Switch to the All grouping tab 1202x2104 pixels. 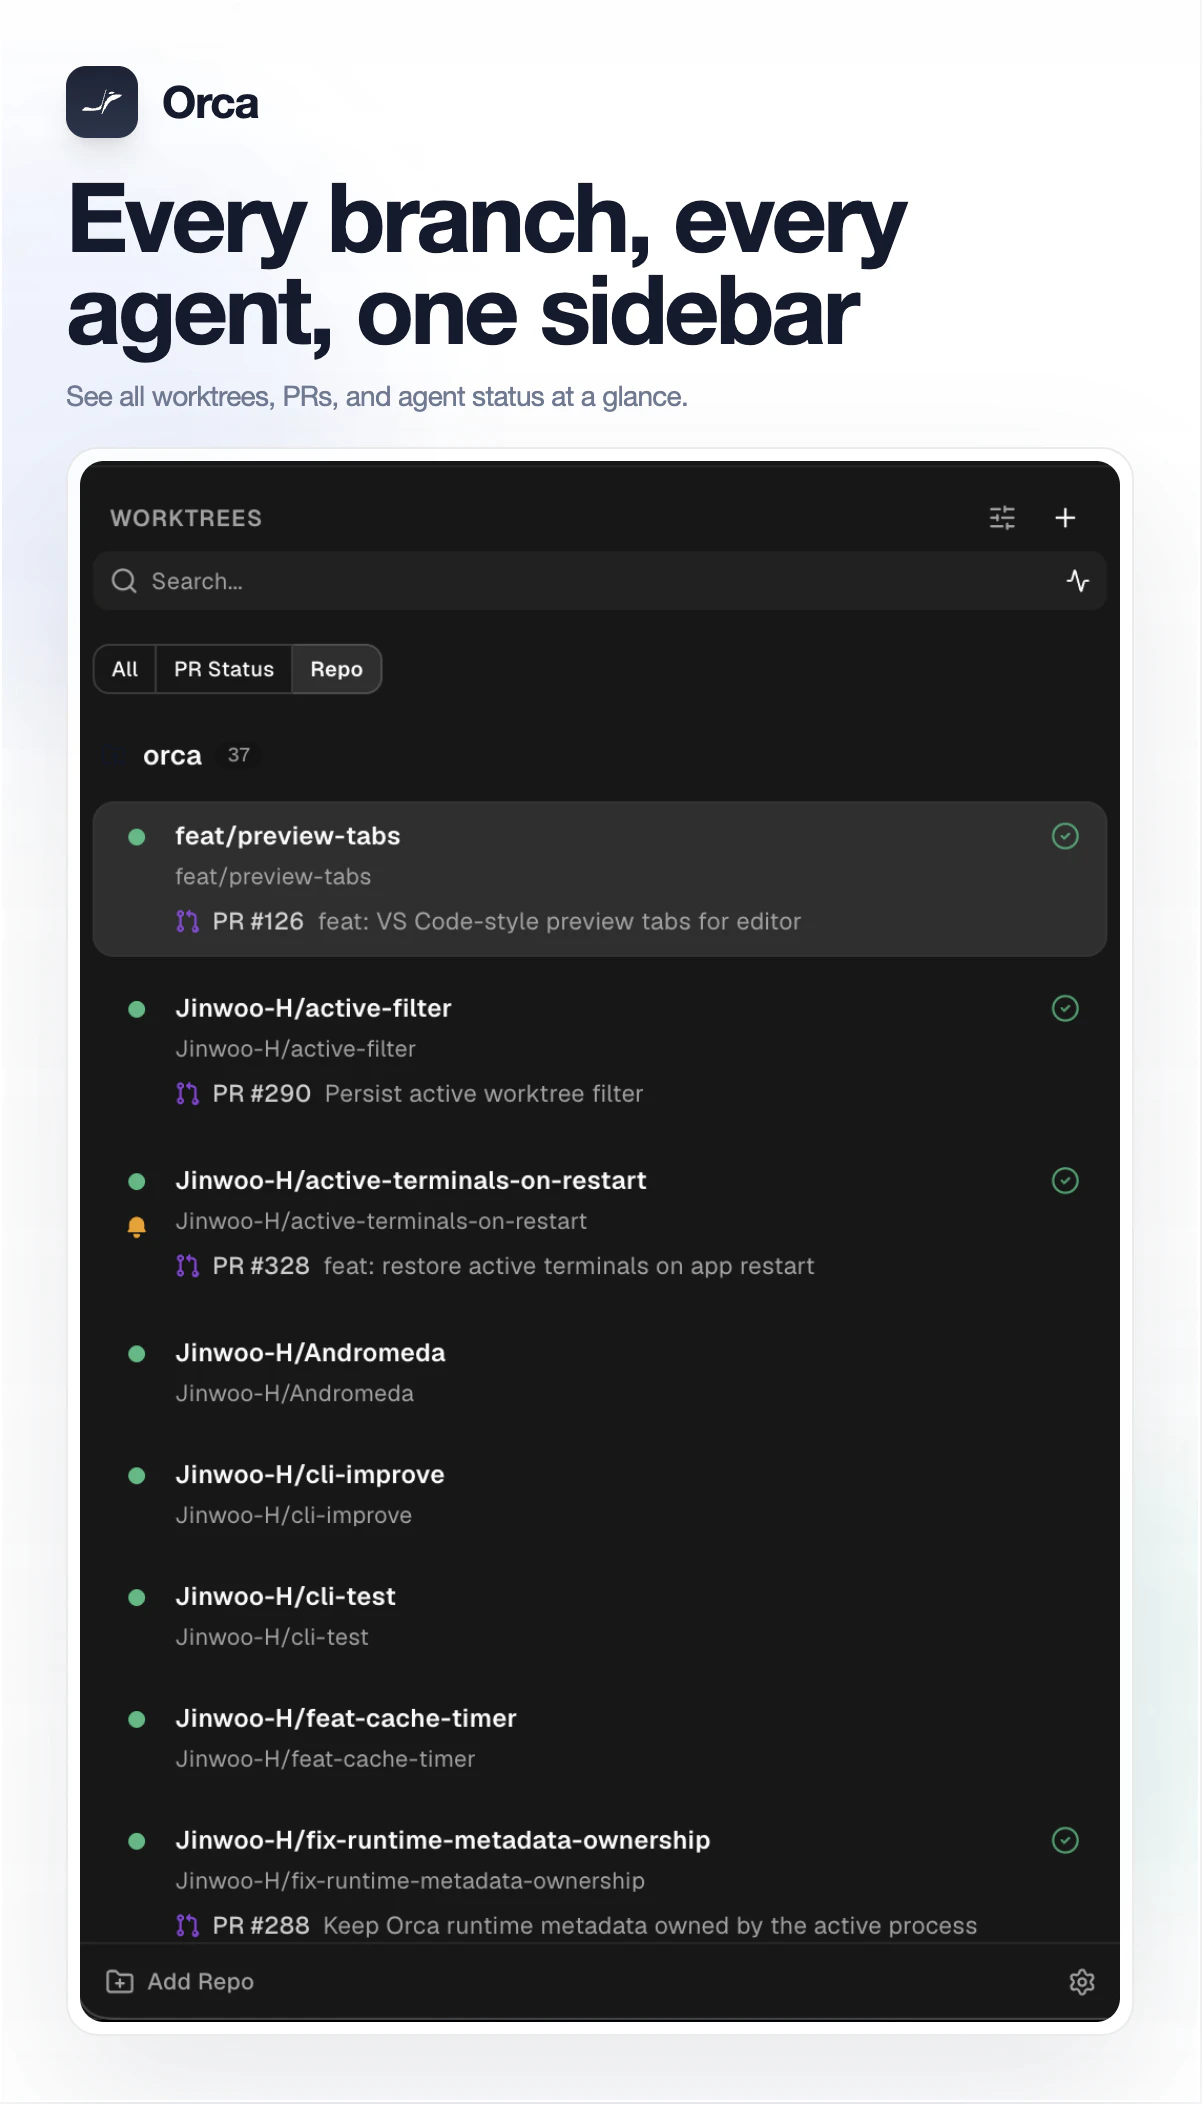tap(125, 669)
